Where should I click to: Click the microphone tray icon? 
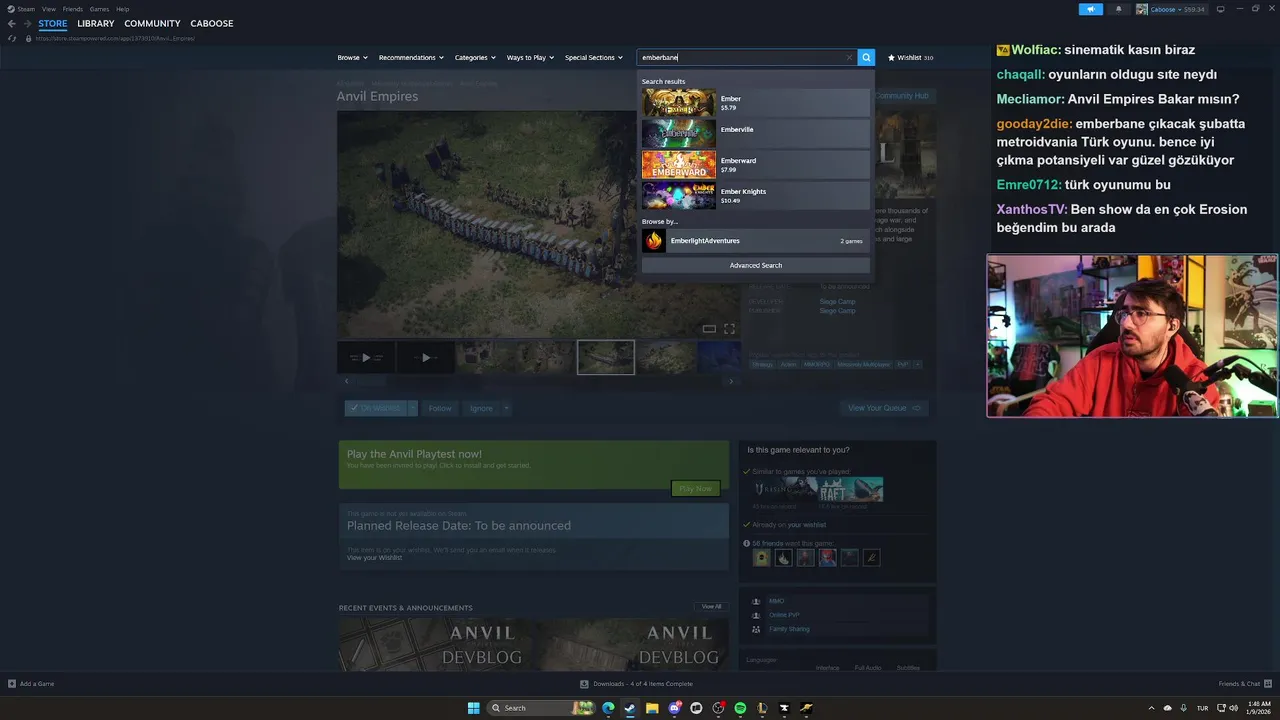click(1184, 708)
